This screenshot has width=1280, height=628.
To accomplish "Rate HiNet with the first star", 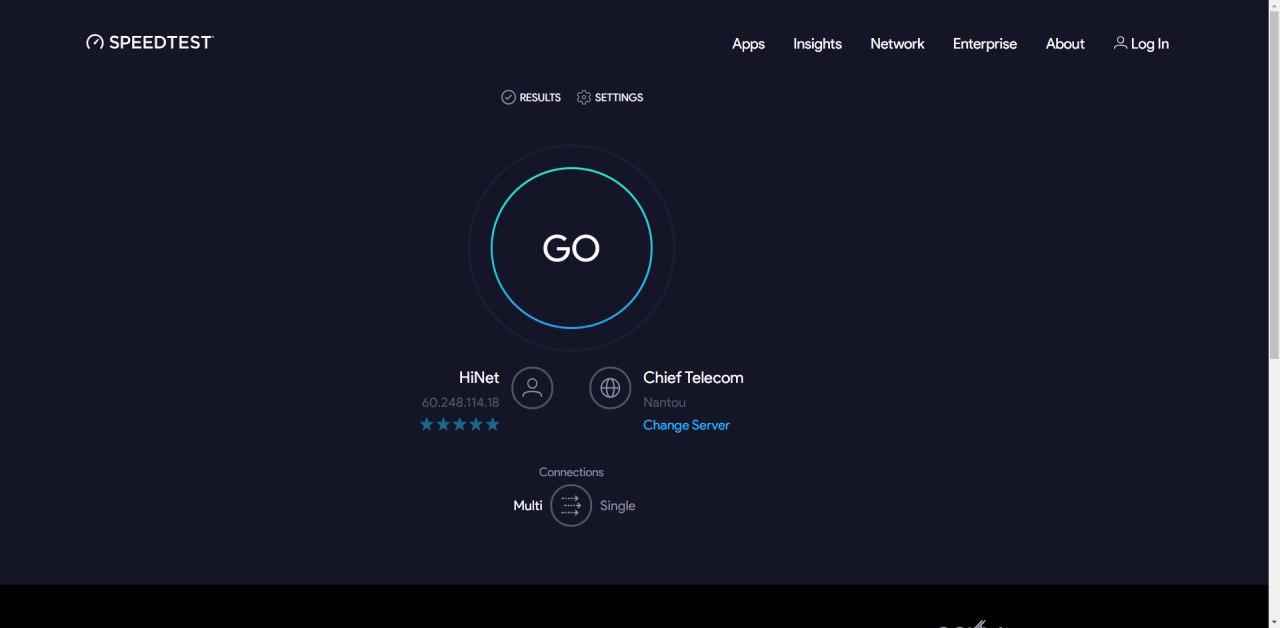I will click(x=427, y=424).
